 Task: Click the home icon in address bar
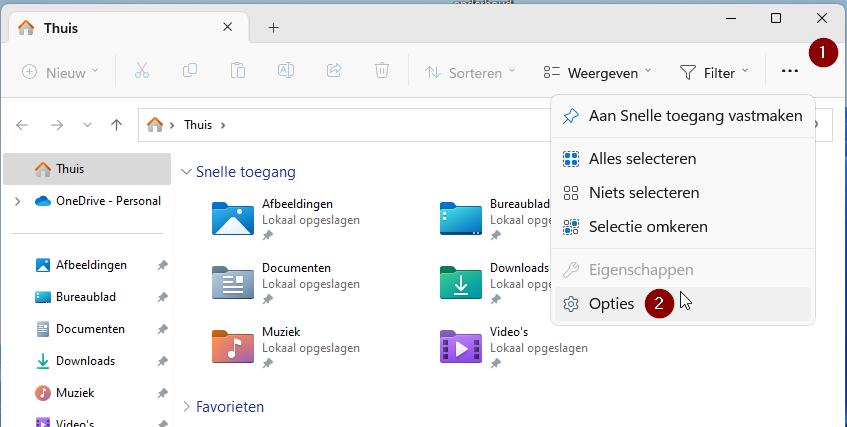click(x=155, y=125)
